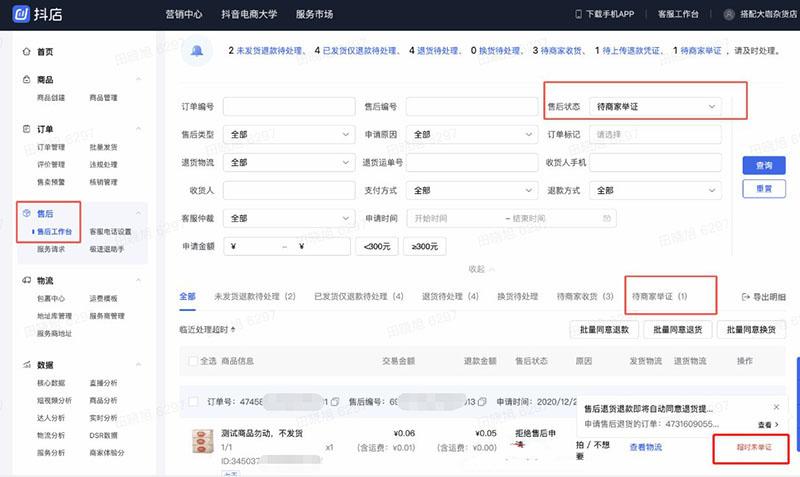Collapse the 订单 sidebar section
The height and width of the screenshot is (477, 800).
[x=139, y=129]
